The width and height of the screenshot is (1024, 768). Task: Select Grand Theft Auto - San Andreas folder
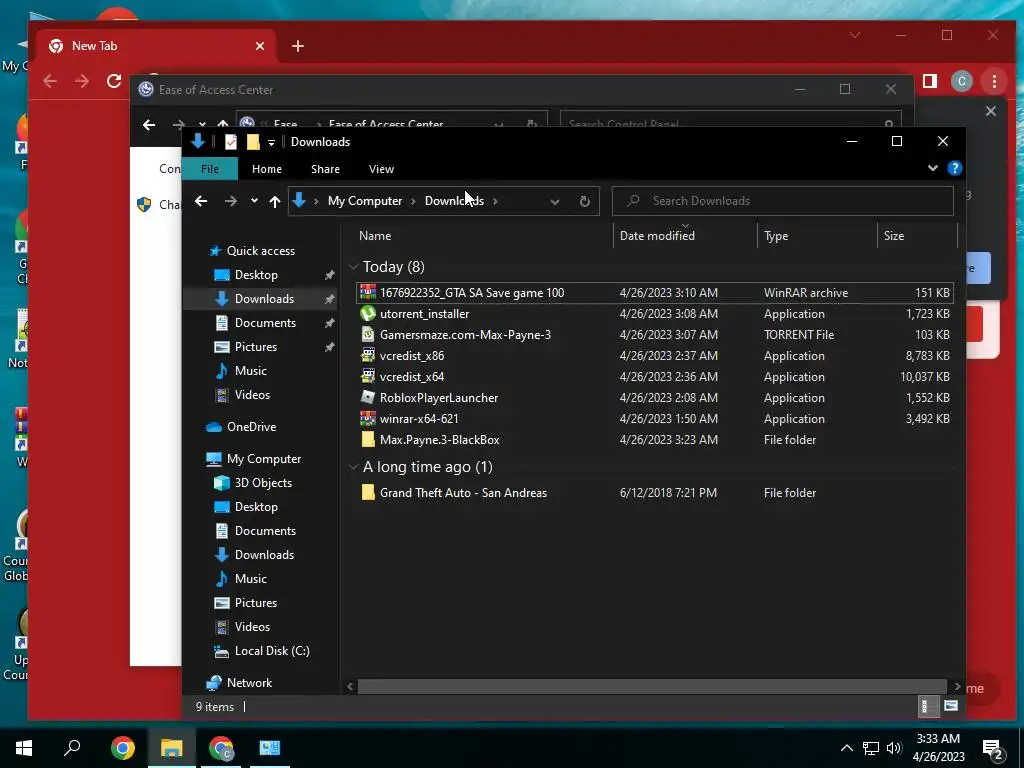(x=463, y=493)
